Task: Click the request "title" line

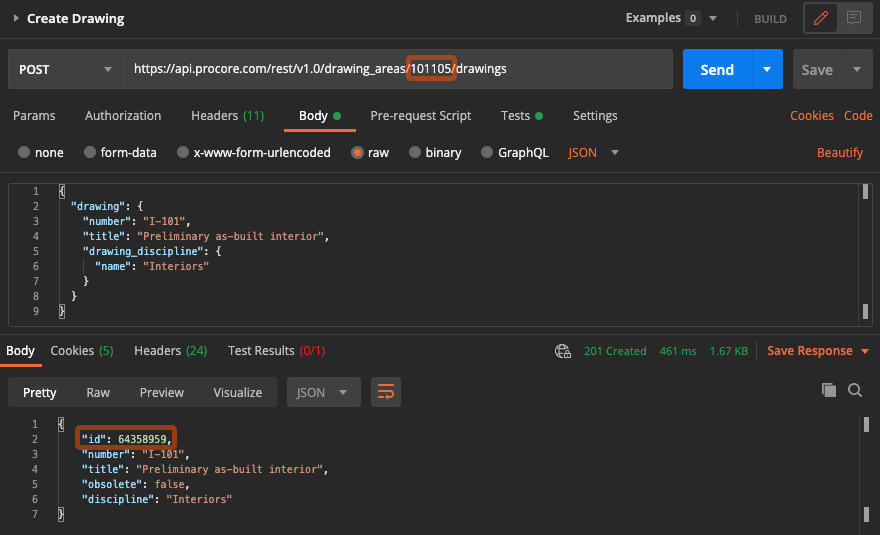Action: click(x=205, y=236)
